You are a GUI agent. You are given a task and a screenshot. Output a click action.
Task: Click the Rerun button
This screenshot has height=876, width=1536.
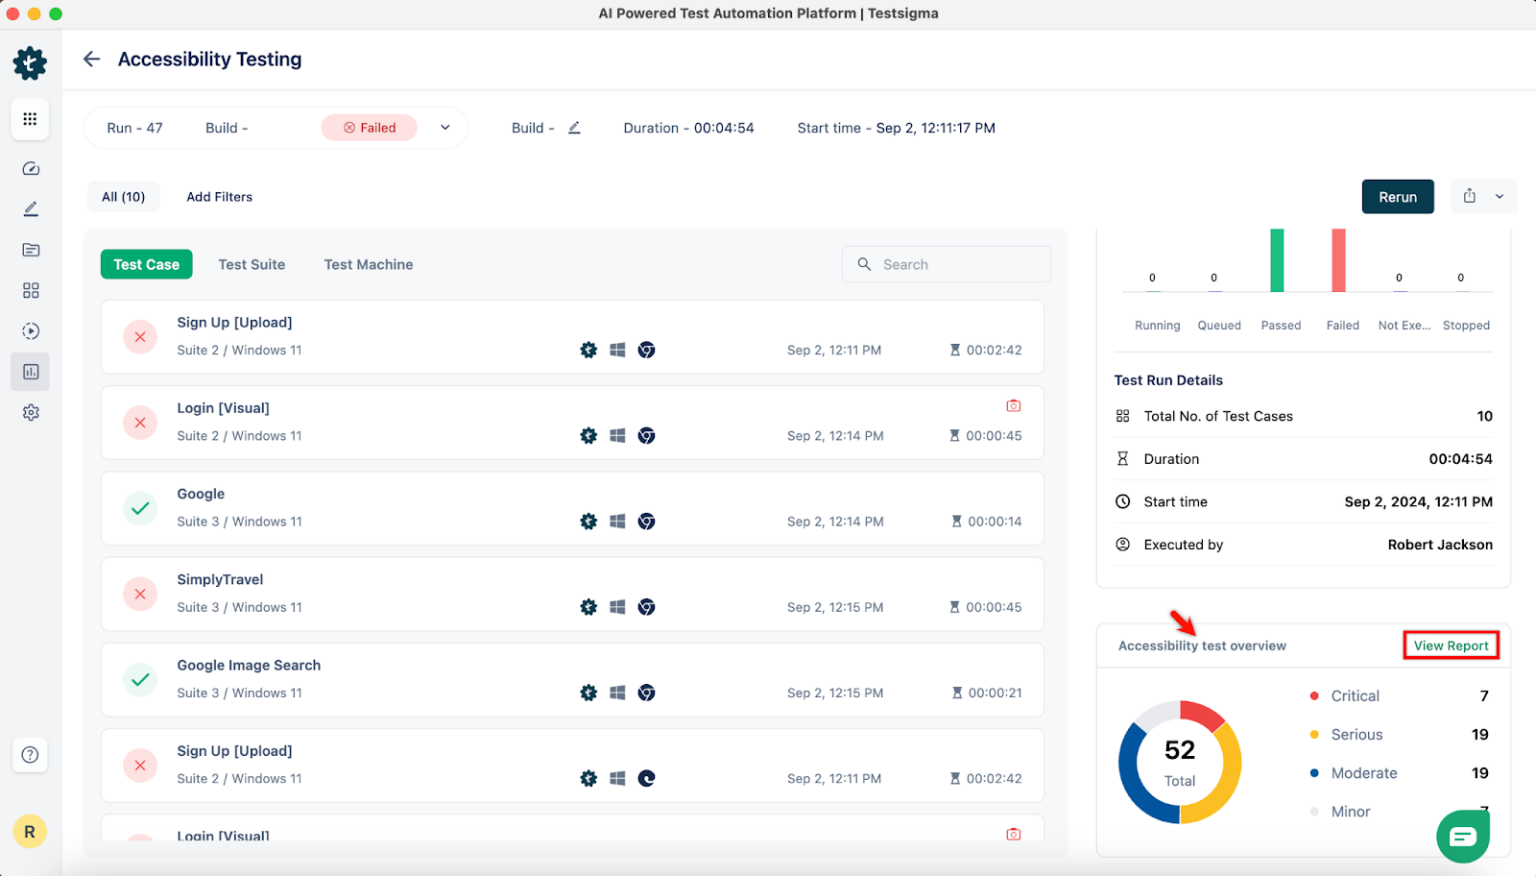click(x=1397, y=196)
